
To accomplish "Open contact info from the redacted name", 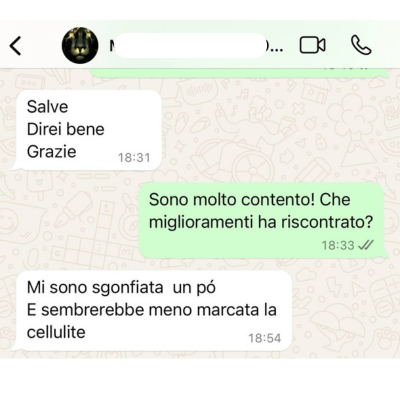I will coord(191,45).
